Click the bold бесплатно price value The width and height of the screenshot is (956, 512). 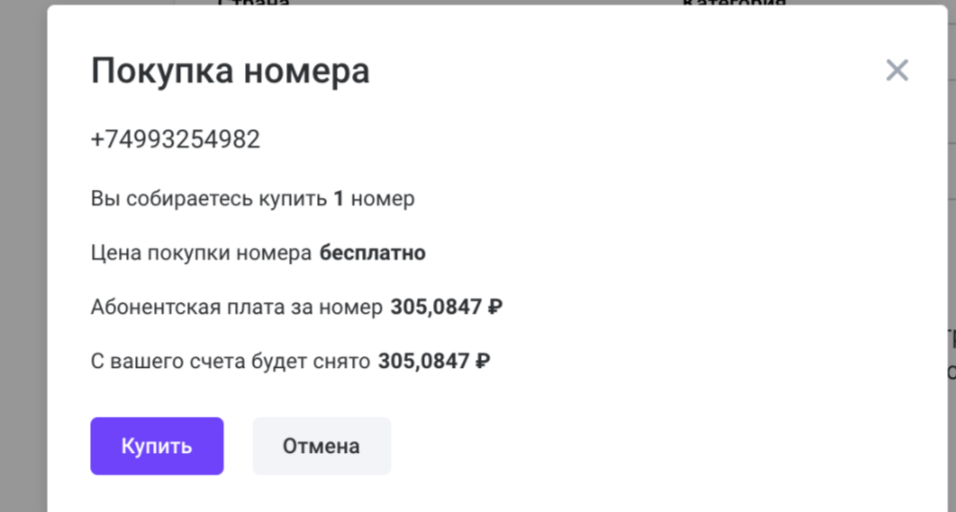tap(373, 253)
